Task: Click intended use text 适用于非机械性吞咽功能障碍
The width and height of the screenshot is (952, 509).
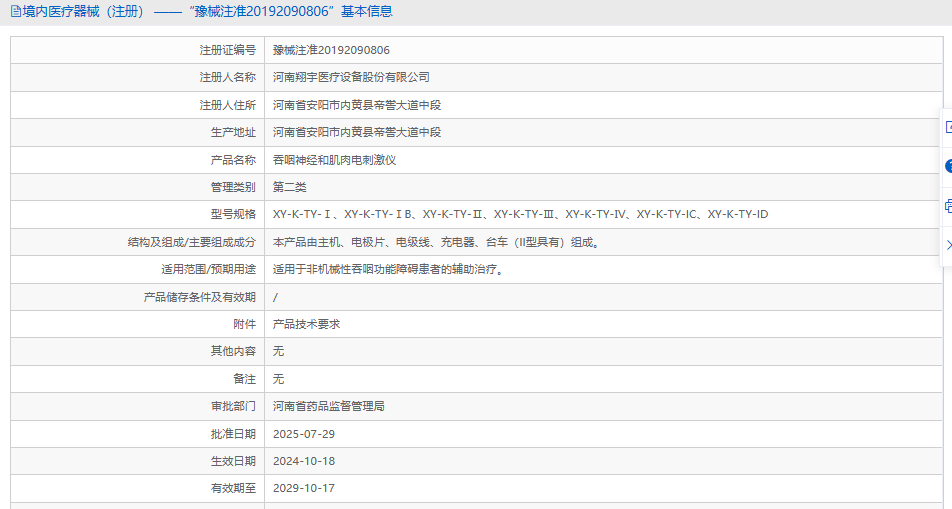Action: point(389,270)
